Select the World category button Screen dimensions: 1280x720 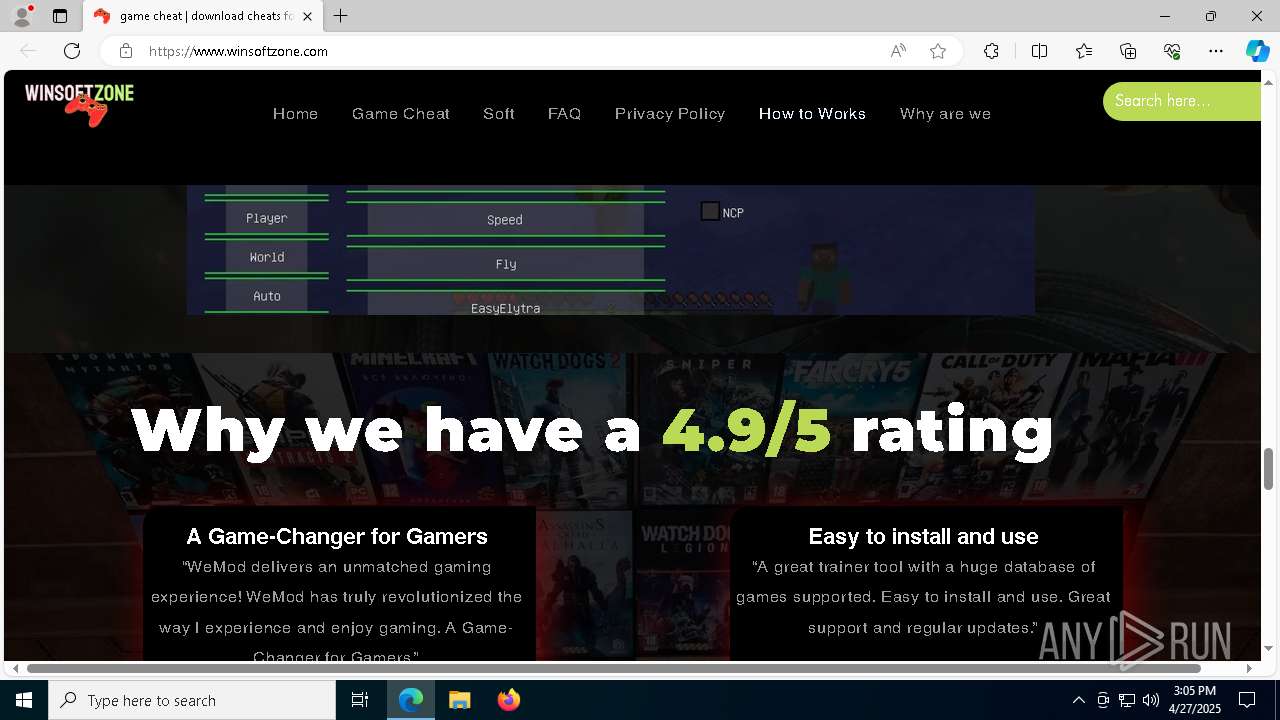266,257
